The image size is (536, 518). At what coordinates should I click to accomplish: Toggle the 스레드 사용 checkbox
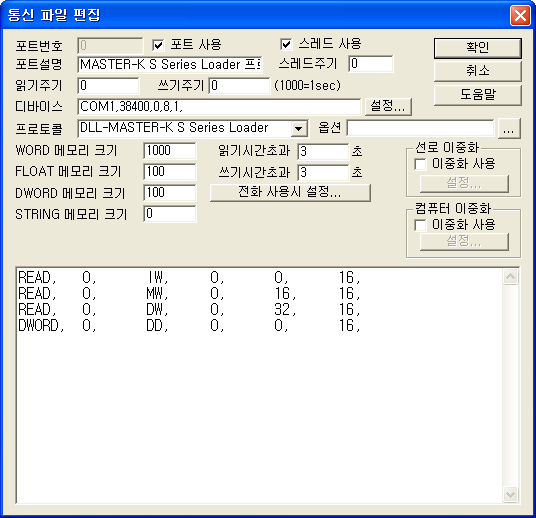286,44
